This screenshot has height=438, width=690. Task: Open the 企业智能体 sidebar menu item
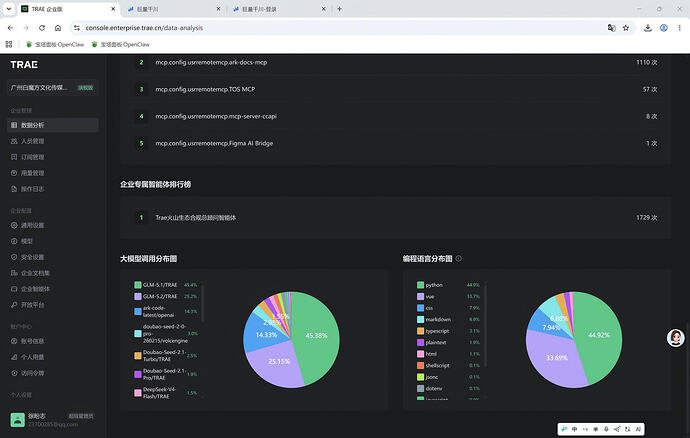coord(53,289)
